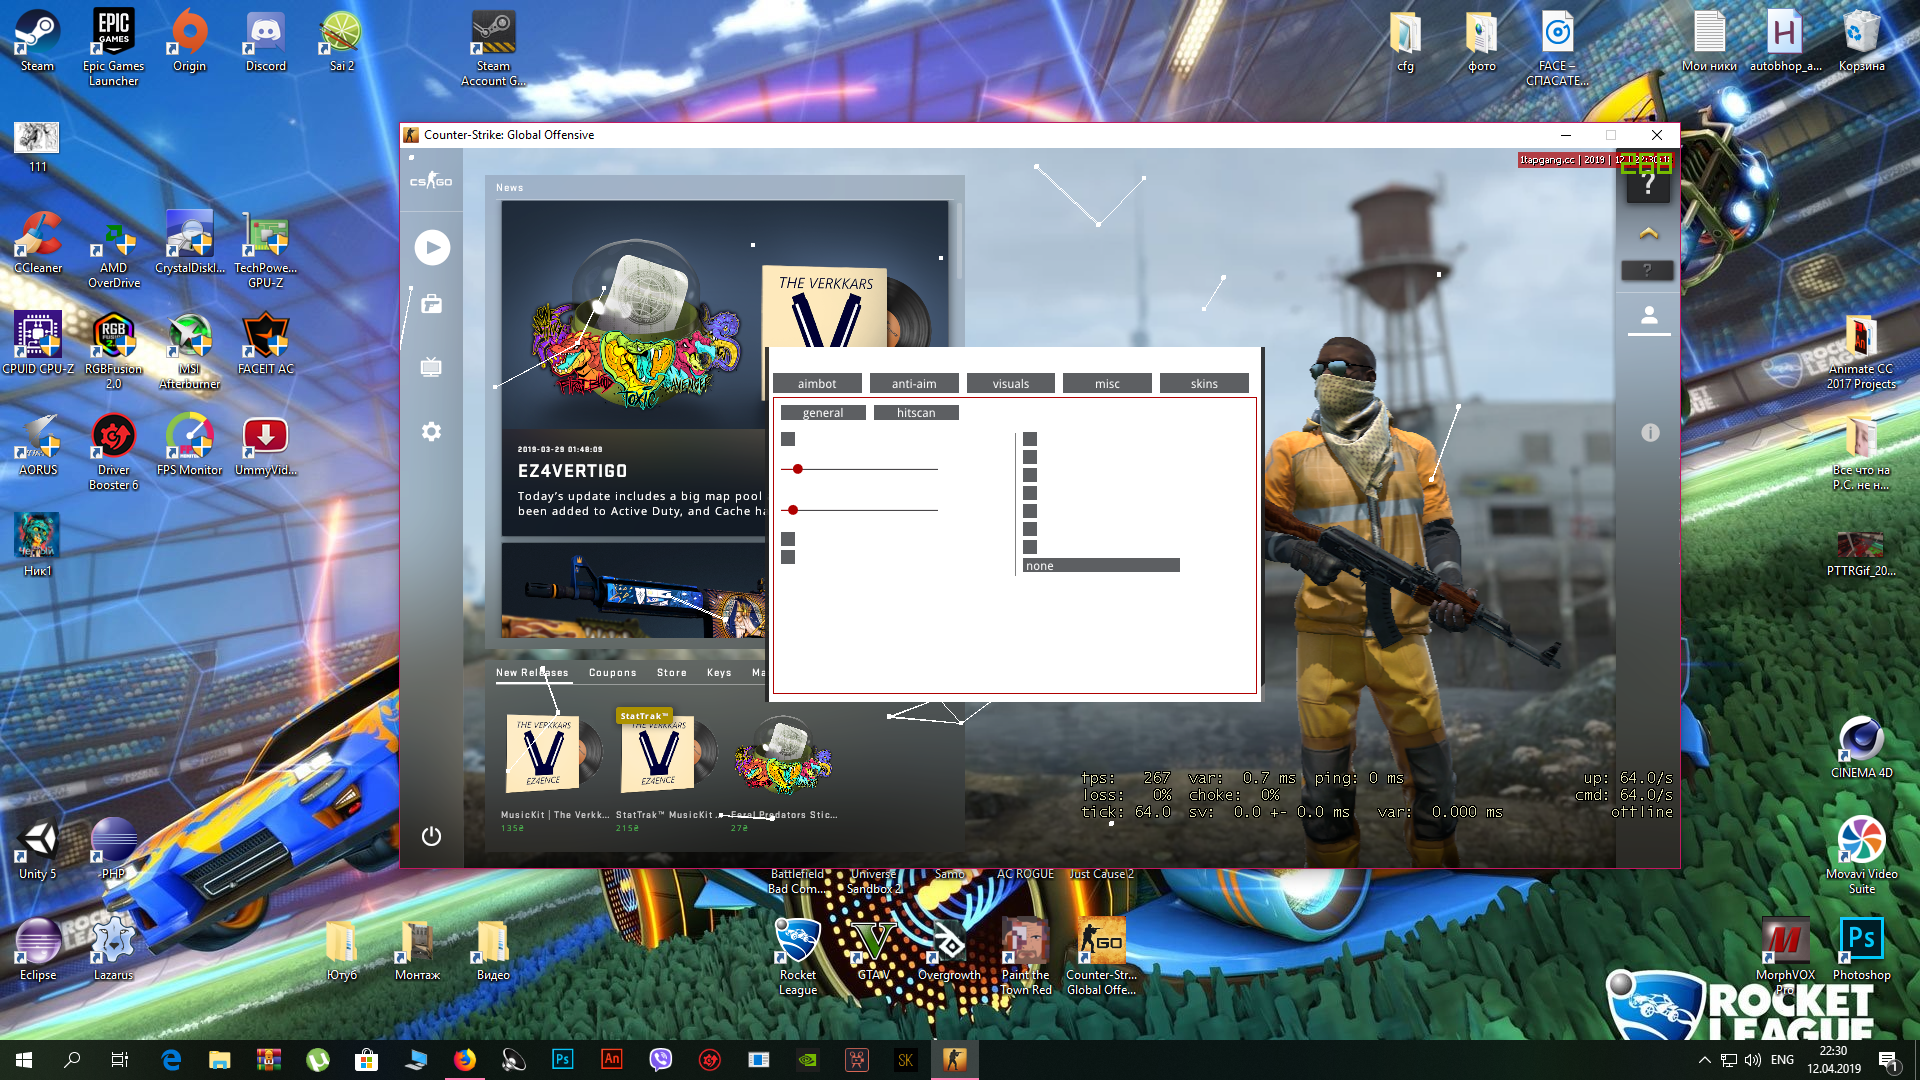
Task: Open the Coupons store tab
Action: click(612, 673)
